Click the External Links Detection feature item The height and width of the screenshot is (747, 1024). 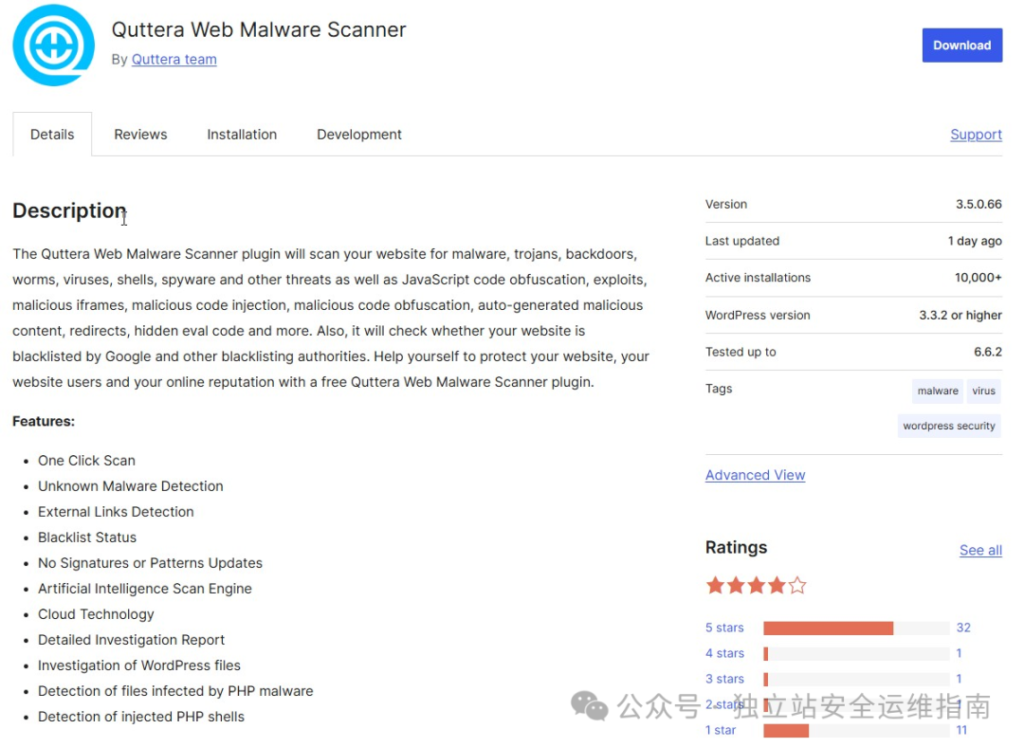click(x=116, y=512)
